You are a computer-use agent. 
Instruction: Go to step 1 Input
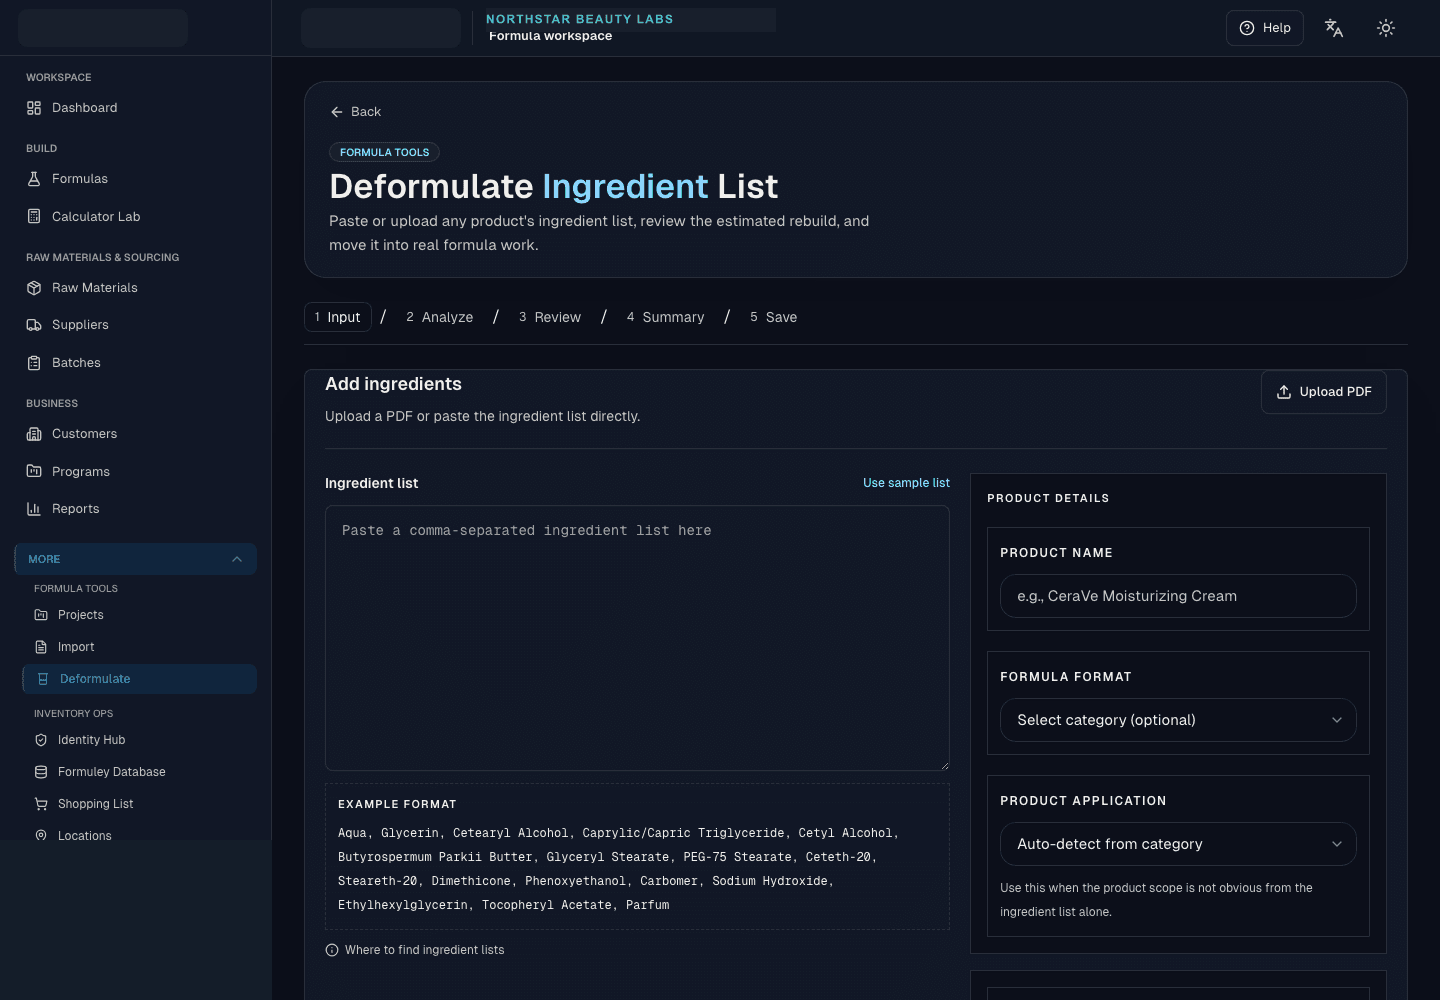(338, 317)
